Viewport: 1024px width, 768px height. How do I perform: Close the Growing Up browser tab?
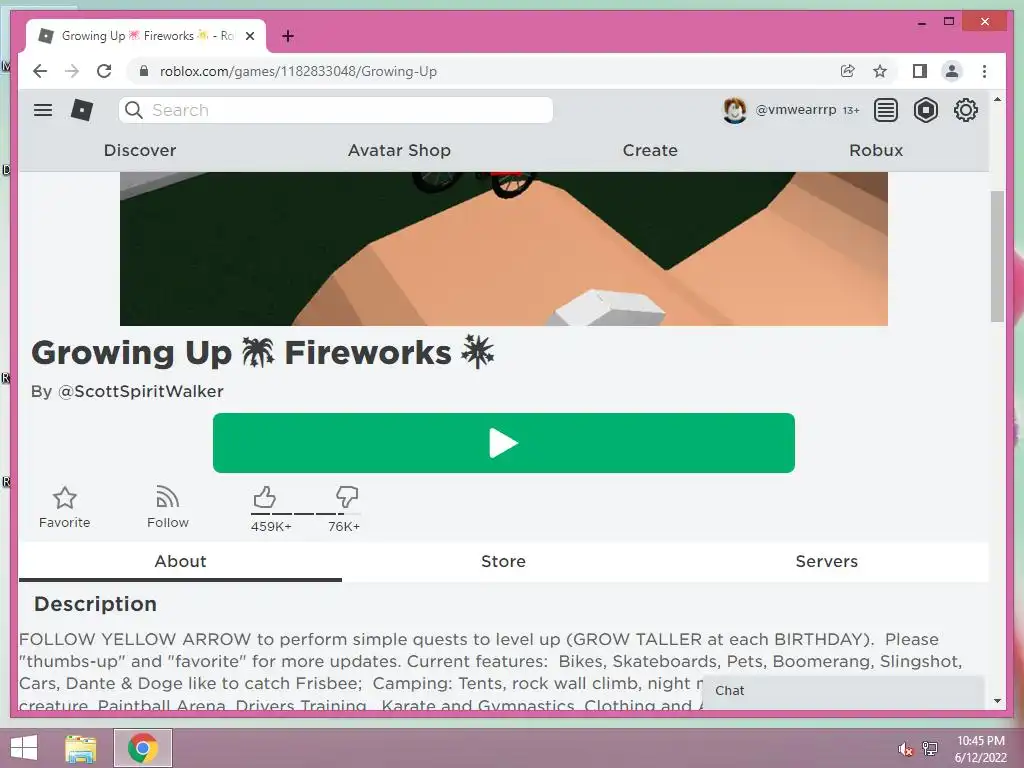249,37
